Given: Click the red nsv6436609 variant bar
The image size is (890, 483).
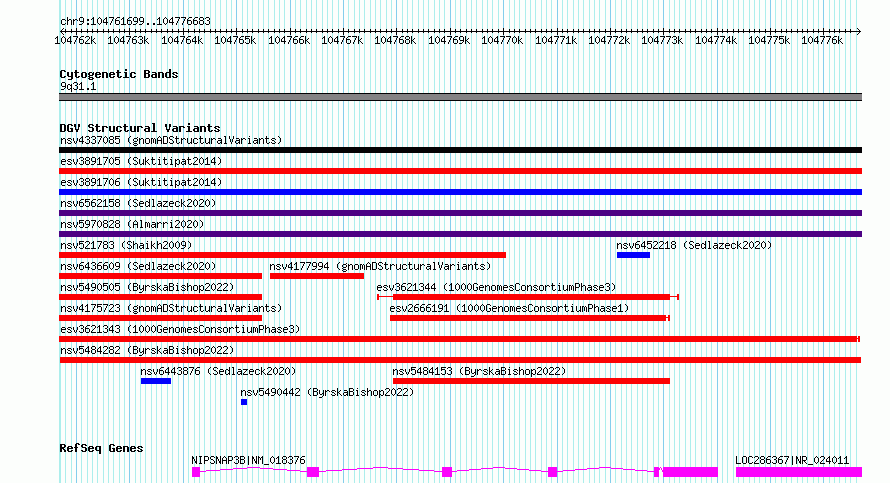Looking at the screenshot, I should tap(161, 276).
